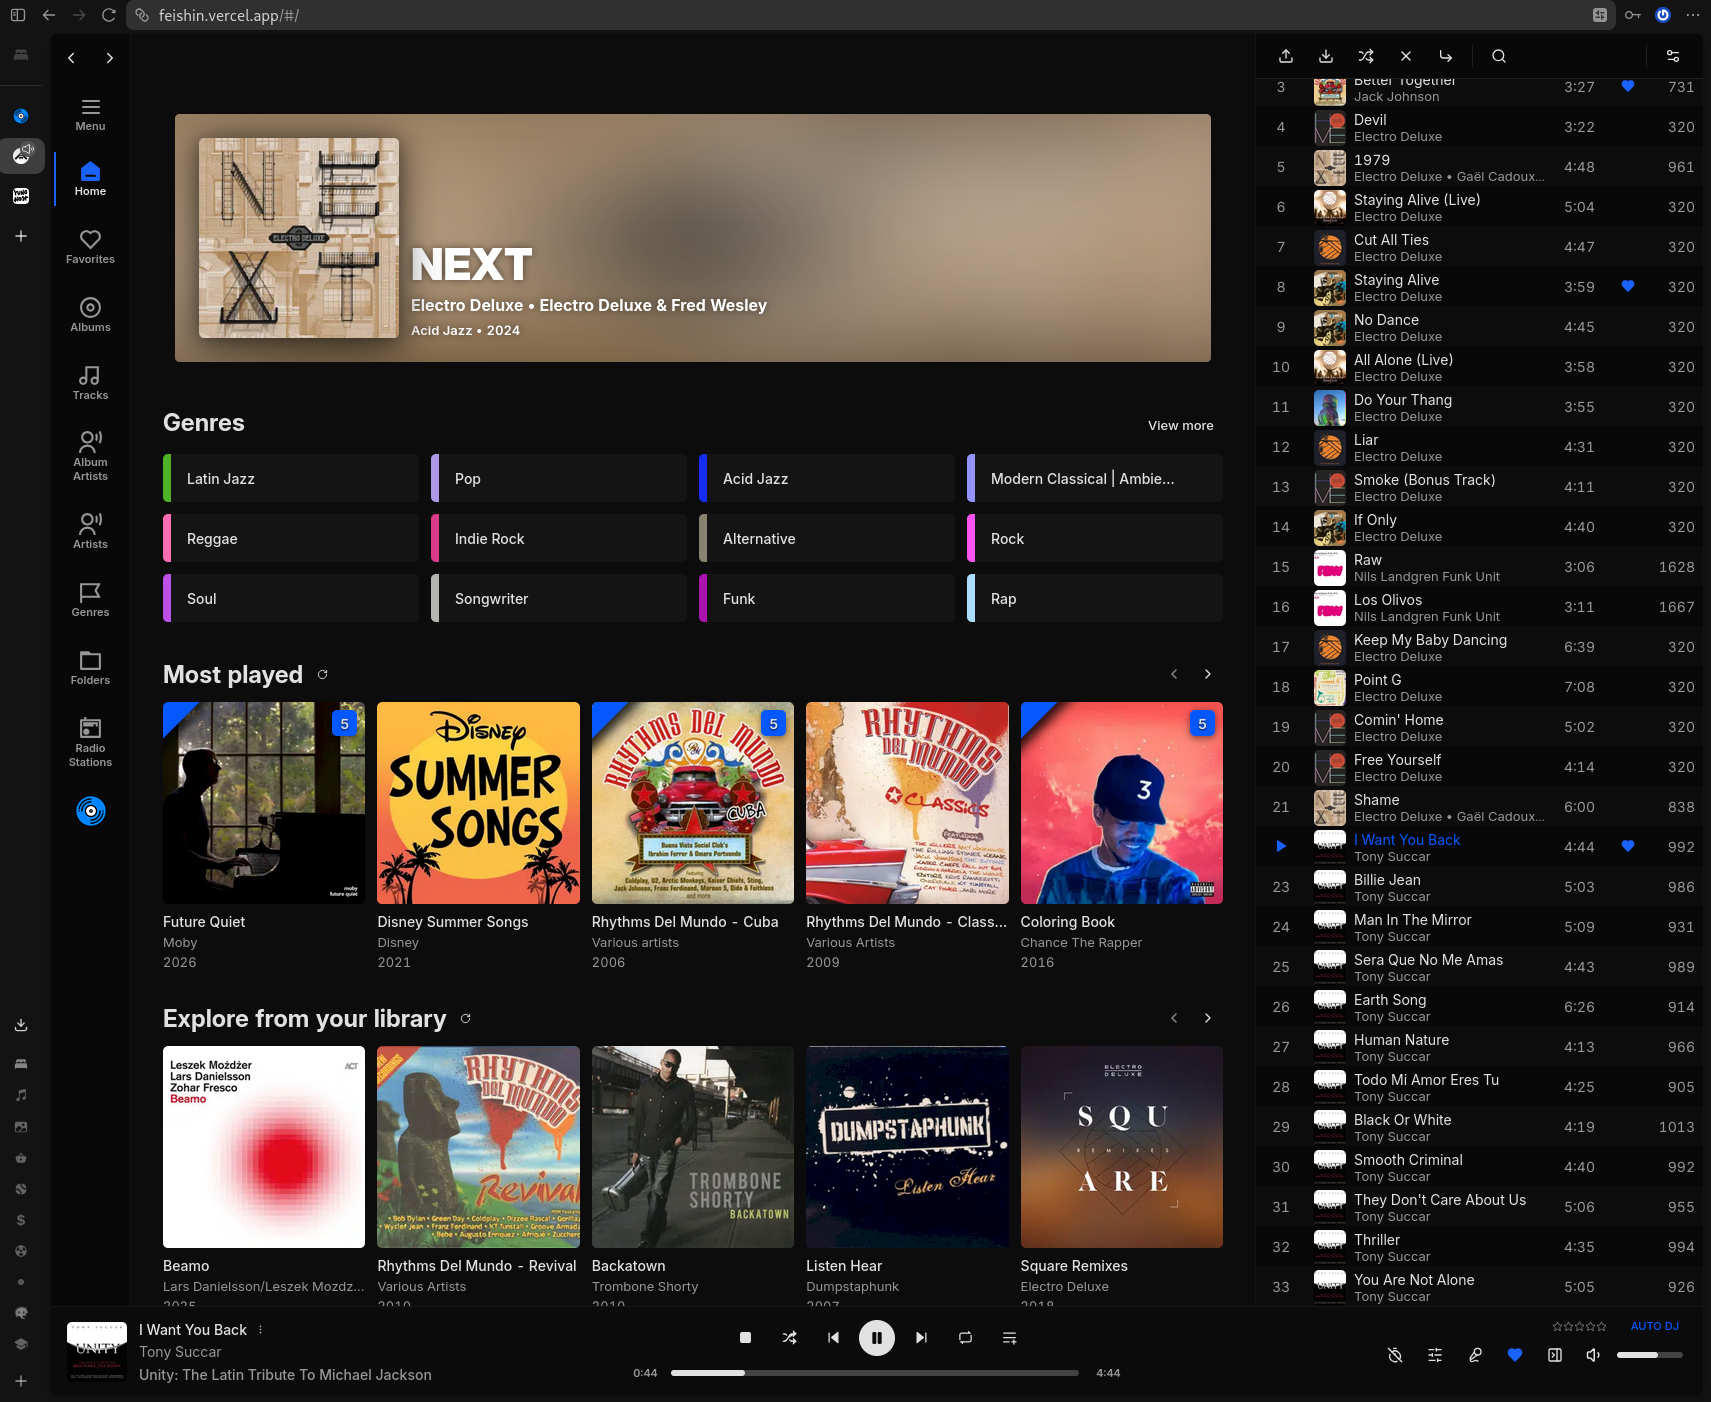
Task: Click the stop playback button
Action: (745, 1337)
